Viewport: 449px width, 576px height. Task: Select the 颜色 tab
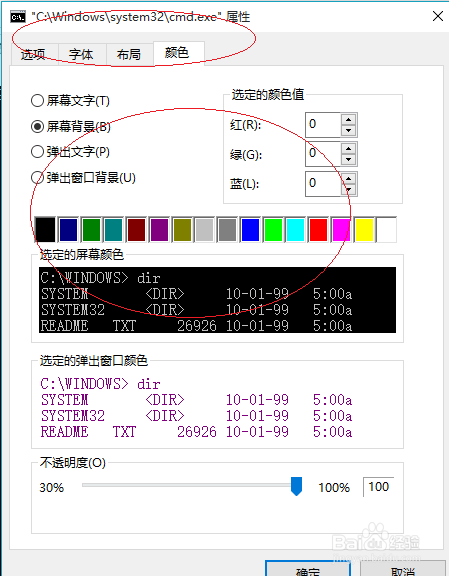[178, 53]
